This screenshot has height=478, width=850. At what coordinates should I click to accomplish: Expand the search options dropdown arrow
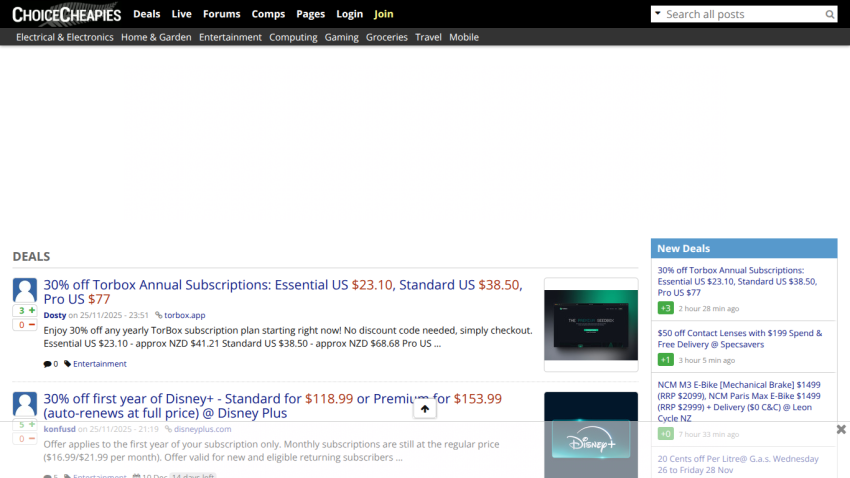(x=658, y=14)
